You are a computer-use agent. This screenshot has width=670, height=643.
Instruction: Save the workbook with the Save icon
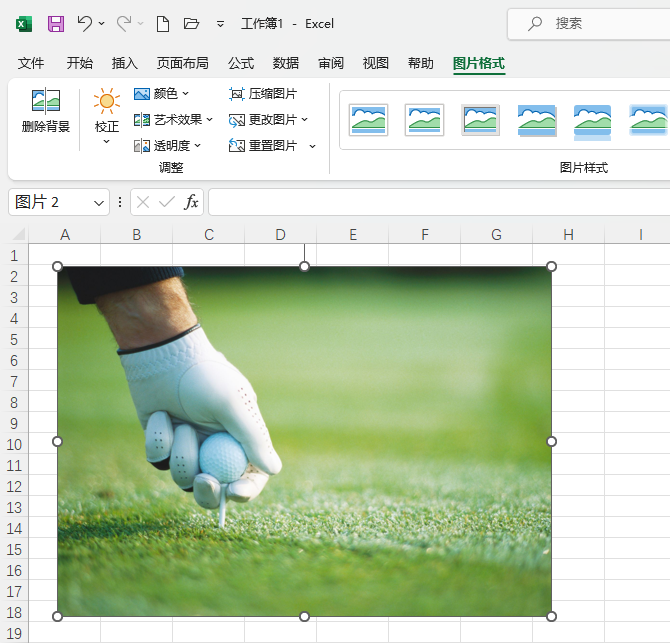click(x=56, y=23)
